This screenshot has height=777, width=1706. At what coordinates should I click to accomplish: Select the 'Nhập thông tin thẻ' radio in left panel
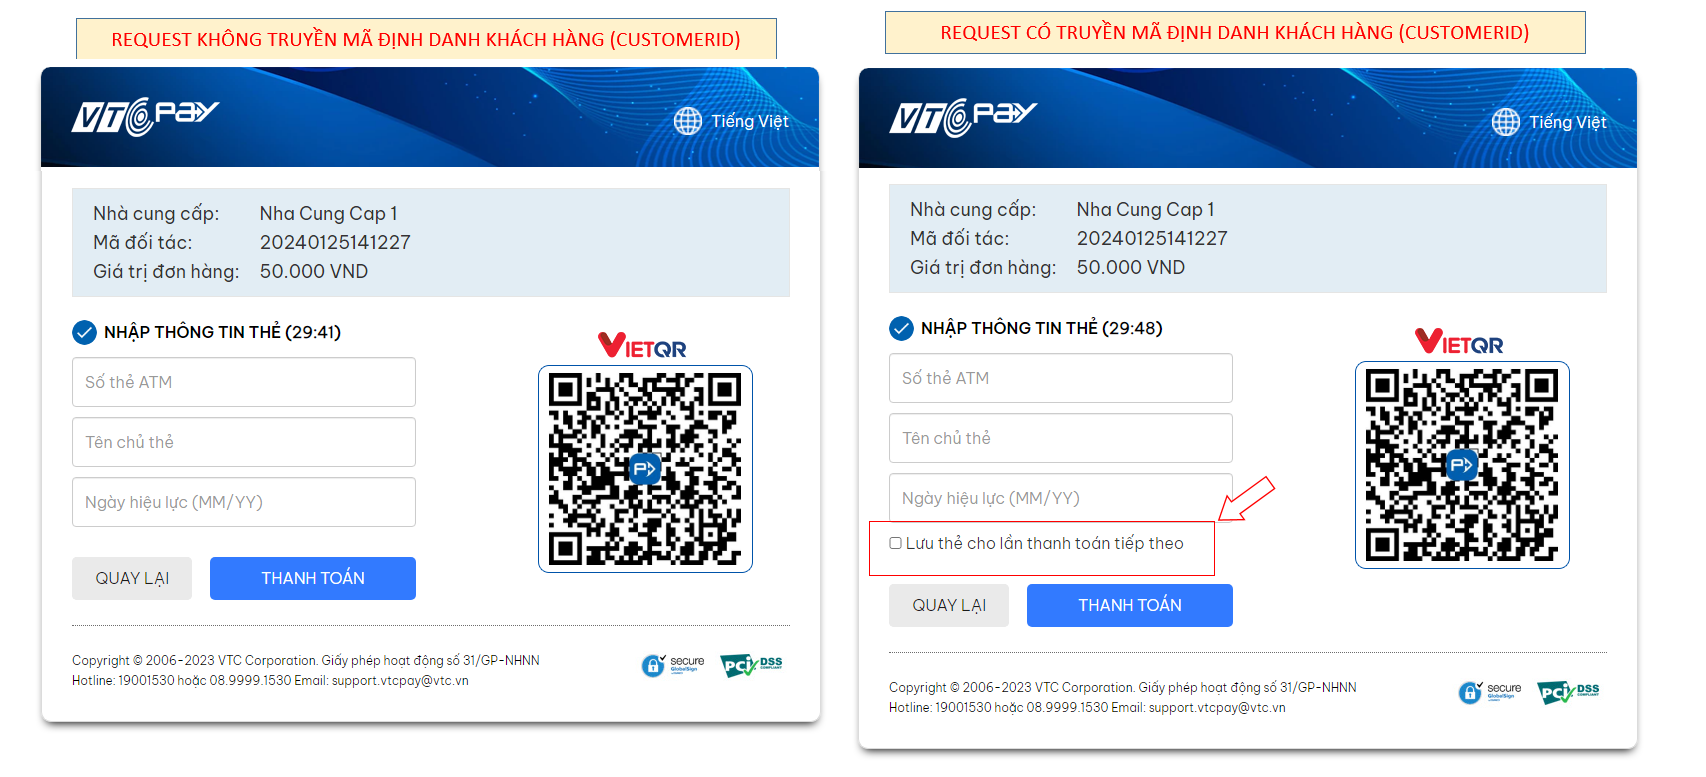(85, 332)
